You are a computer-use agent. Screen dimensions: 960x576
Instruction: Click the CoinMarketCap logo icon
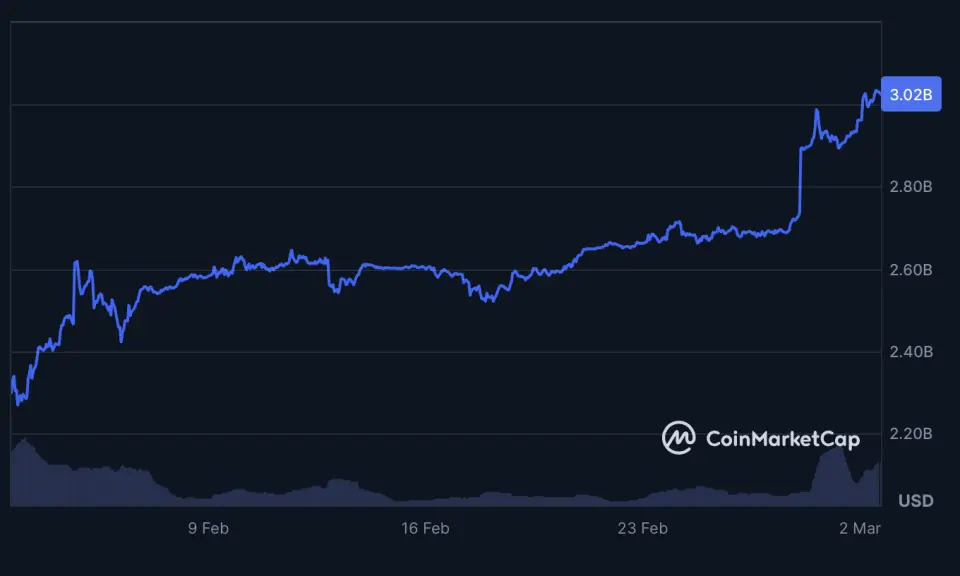click(679, 438)
